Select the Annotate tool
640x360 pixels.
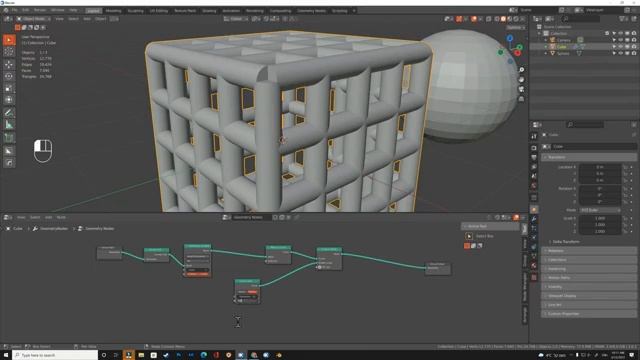9,113
